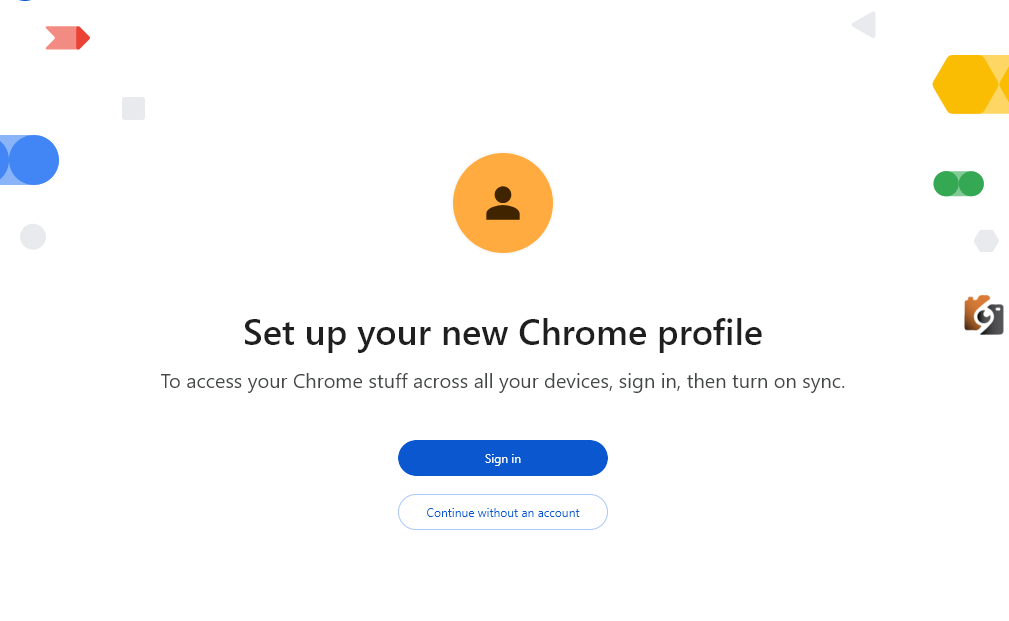
Task: Click the dark person silhouette in the avatar
Action: click(503, 204)
